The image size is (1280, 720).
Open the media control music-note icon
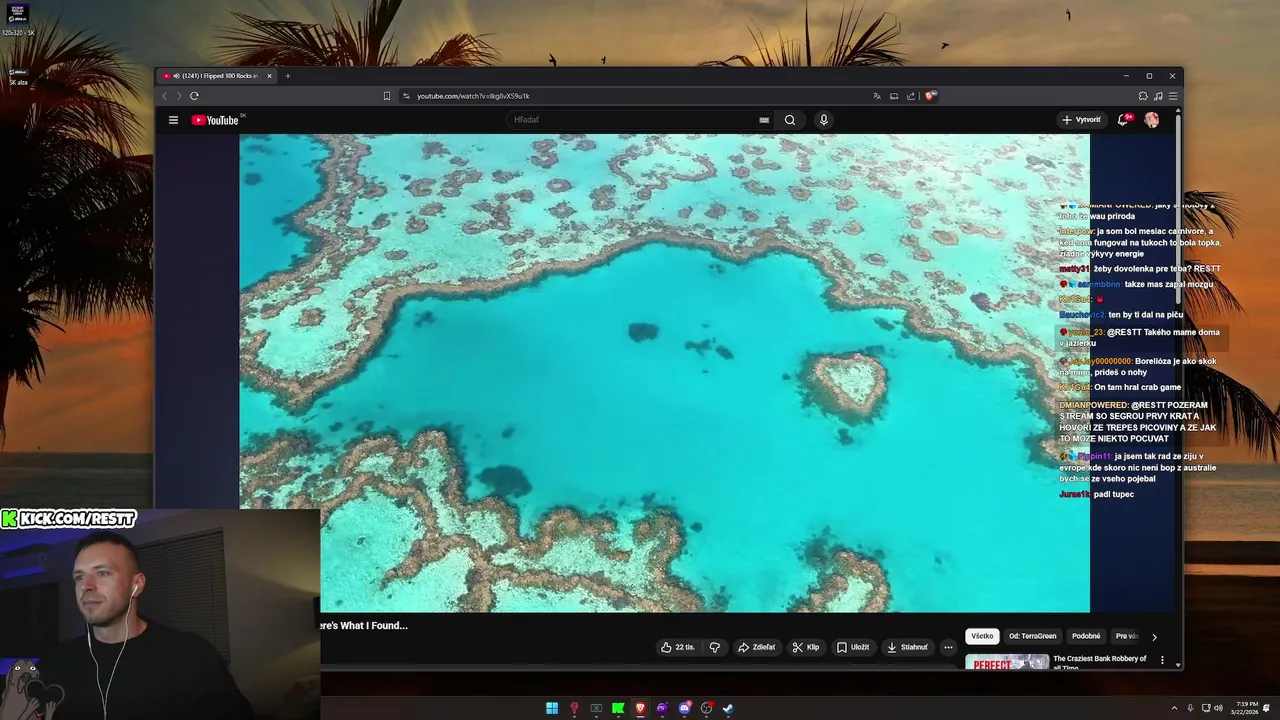pyautogui.click(x=1158, y=96)
